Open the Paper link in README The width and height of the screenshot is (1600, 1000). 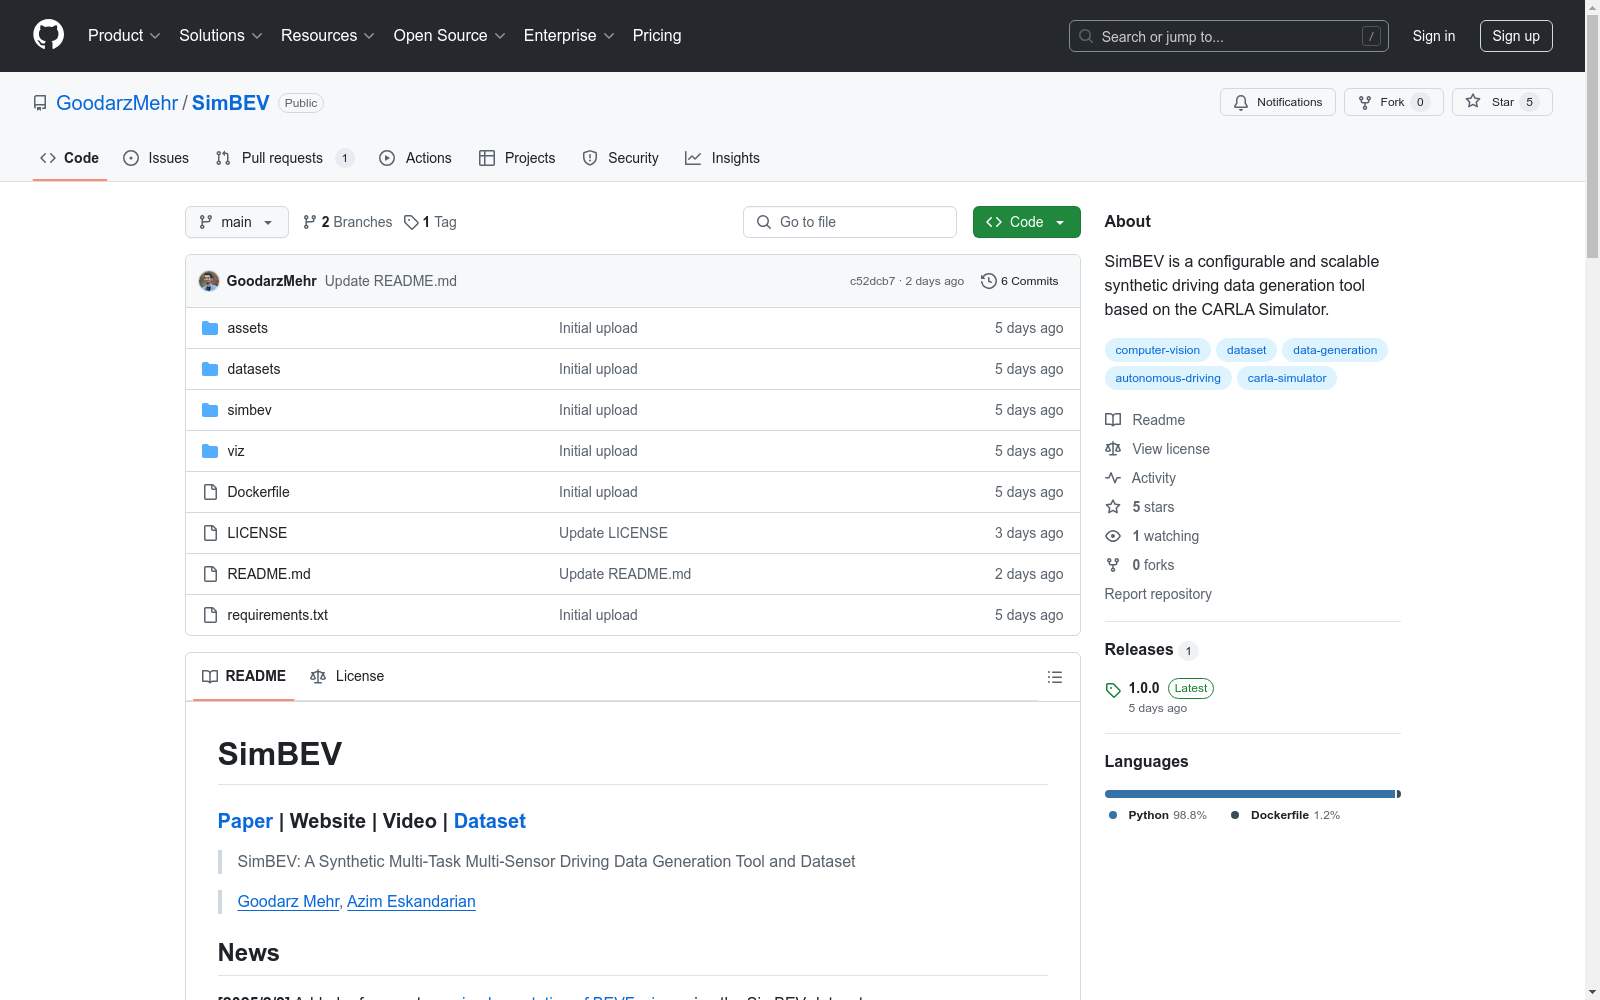[x=245, y=821]
